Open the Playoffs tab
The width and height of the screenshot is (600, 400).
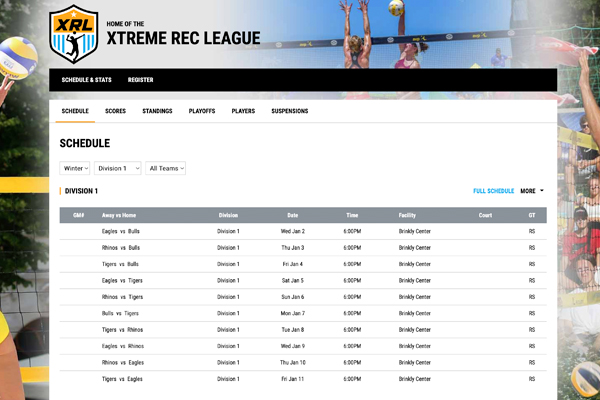(202, 111)
